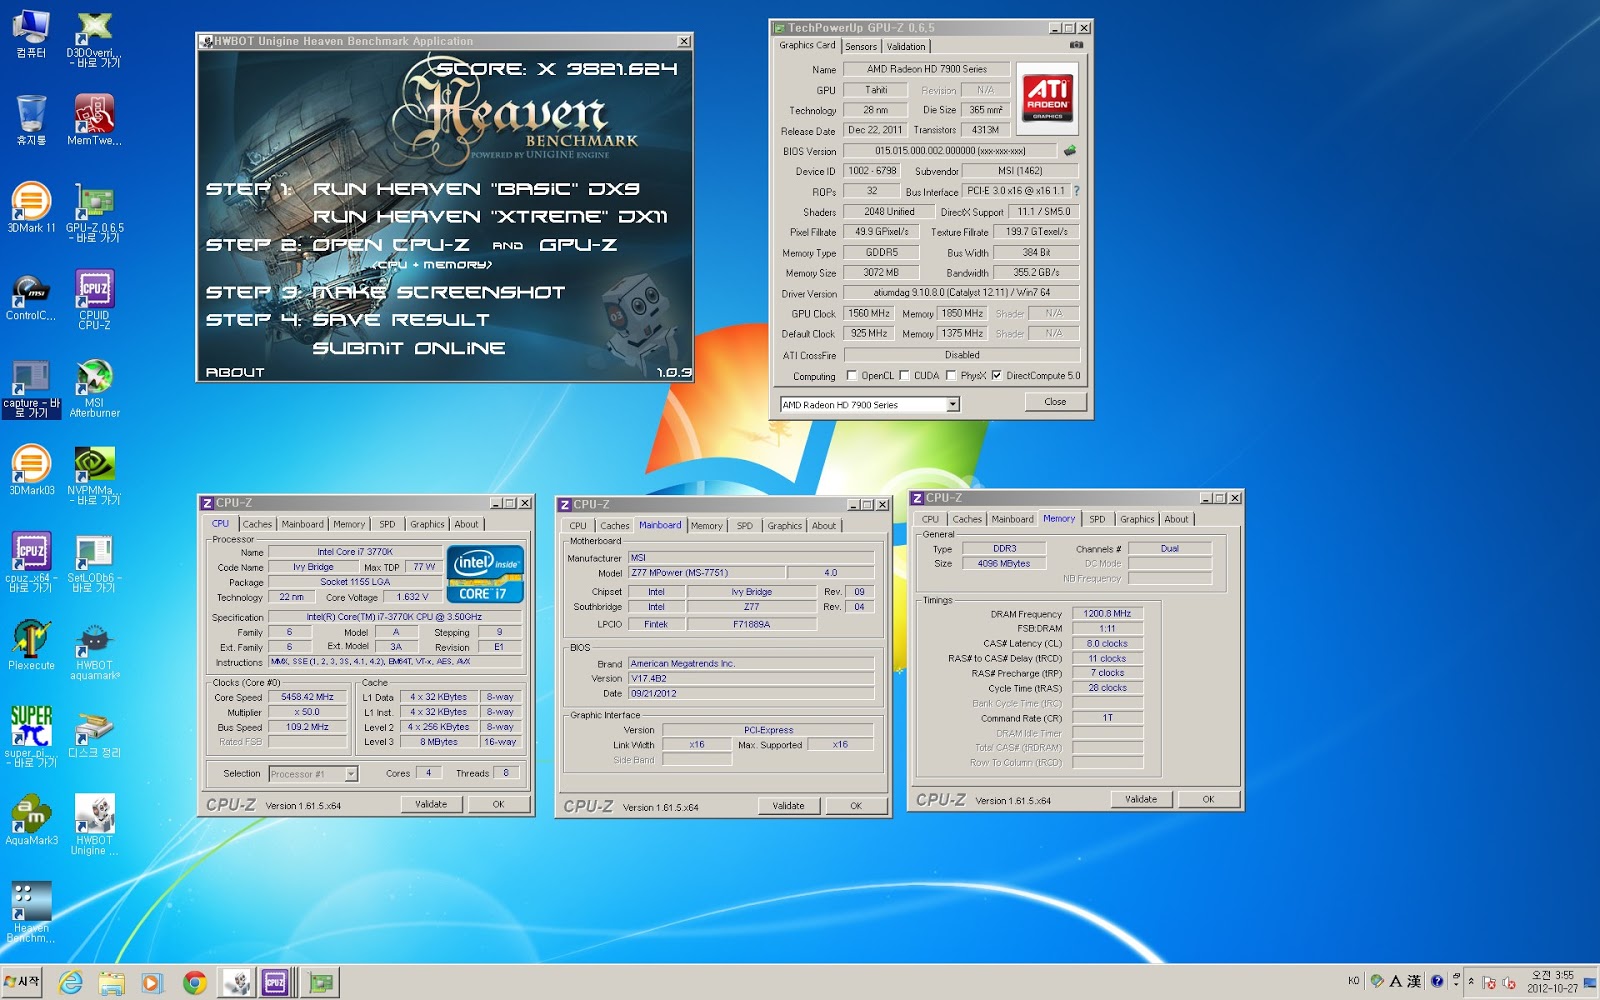The height and width of the screenshot is (1000, 1600).
Task: Select the 디스크 정리 disk cleanup icon
Action: tap(94, 734)
